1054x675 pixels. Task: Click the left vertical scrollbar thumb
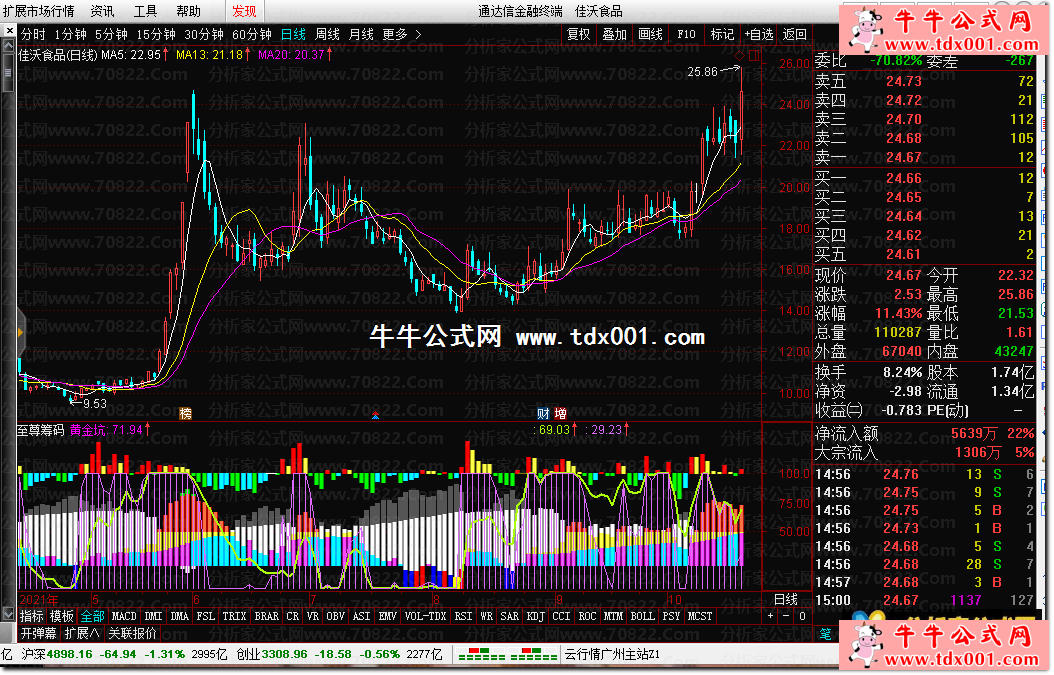(8, 73)
